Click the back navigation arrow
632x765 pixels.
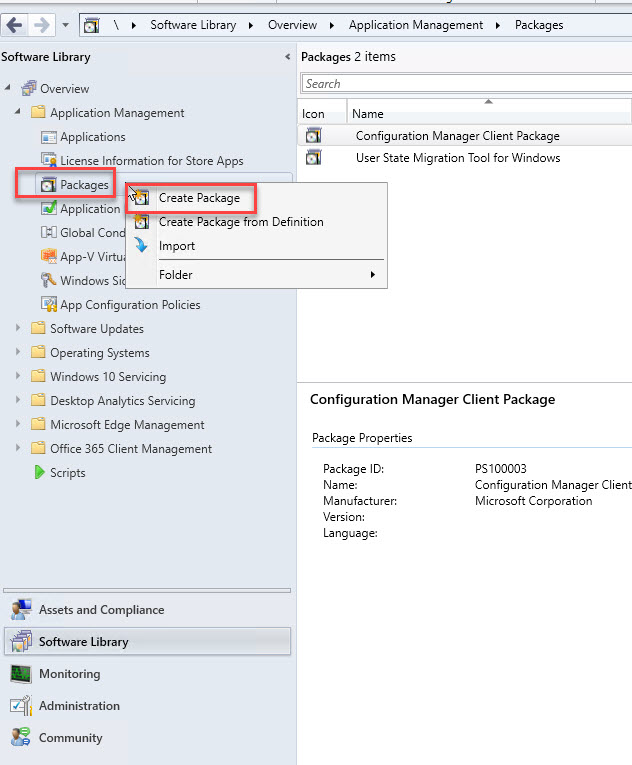(x=15, y=25)
